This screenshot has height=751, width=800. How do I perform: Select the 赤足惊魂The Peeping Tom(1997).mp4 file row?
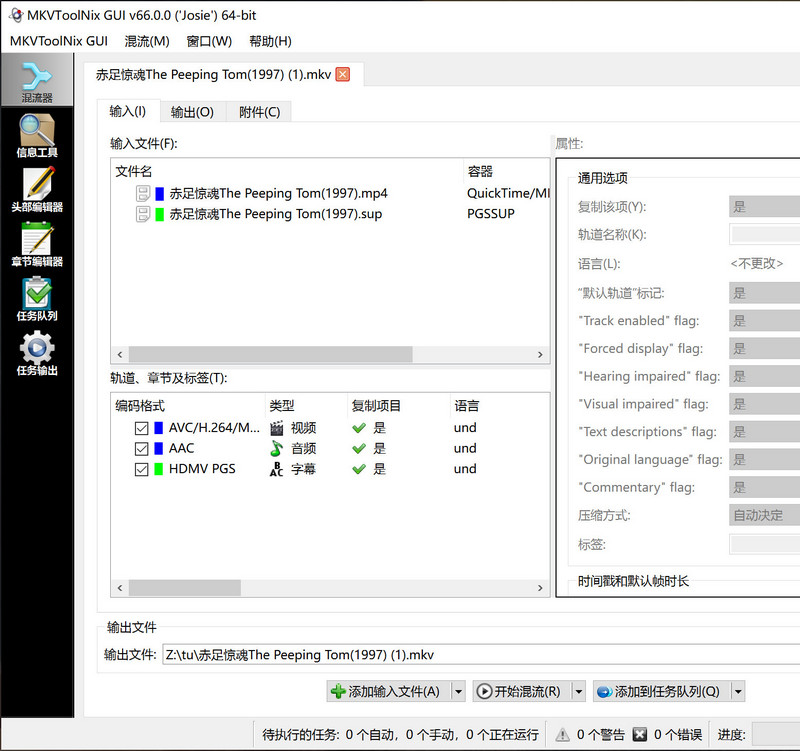(x=330, y=193)
